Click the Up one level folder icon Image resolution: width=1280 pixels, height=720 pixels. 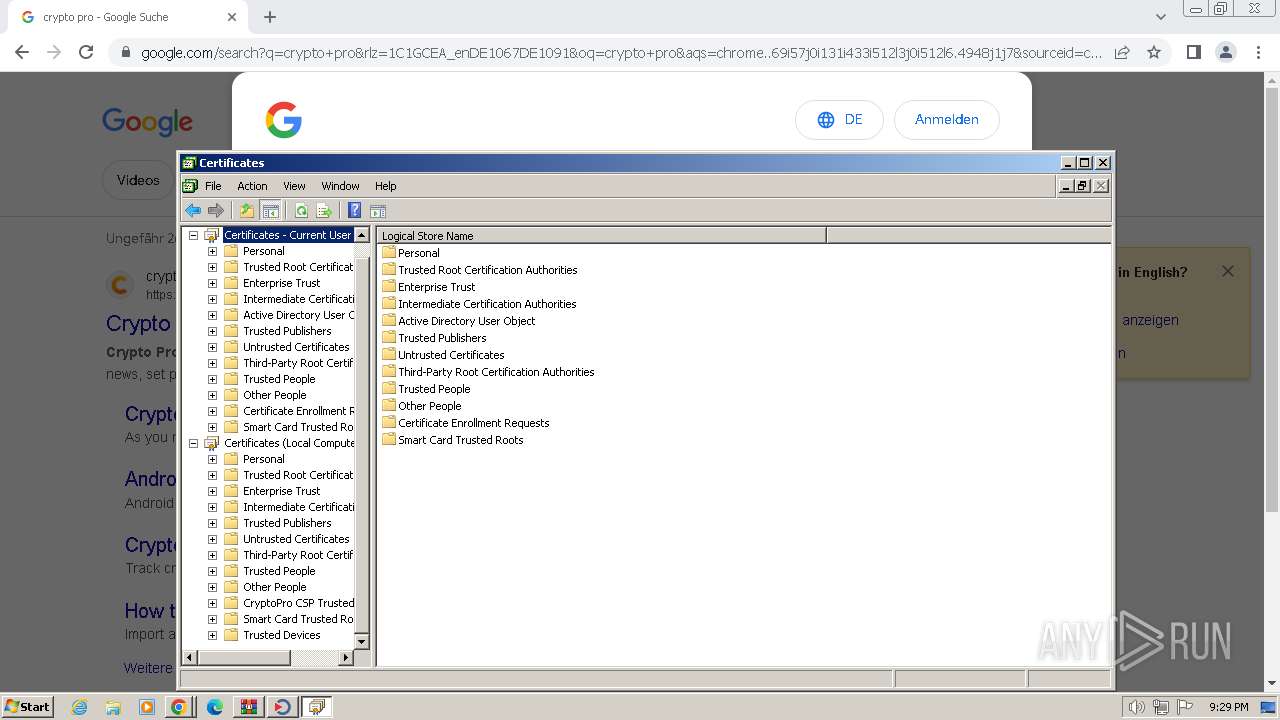pos(247,211)
